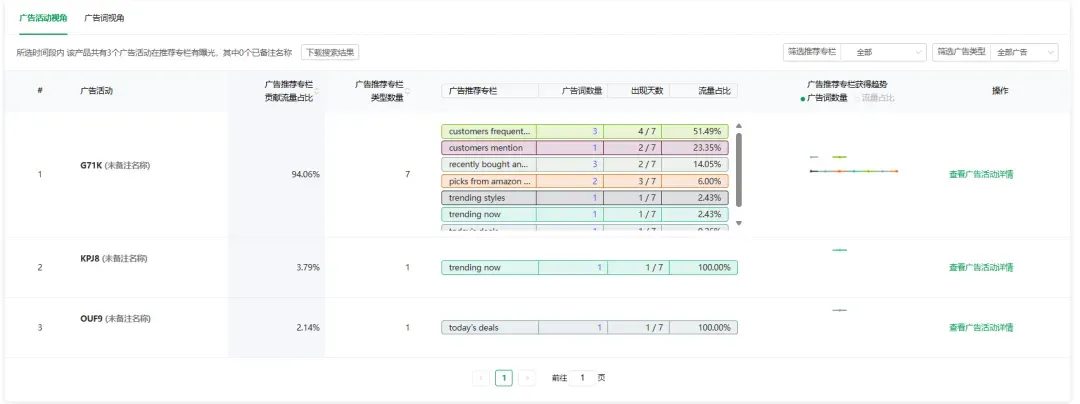Sort by 广告推荐专栏贡献流量占比 column icon

[317, 91]
